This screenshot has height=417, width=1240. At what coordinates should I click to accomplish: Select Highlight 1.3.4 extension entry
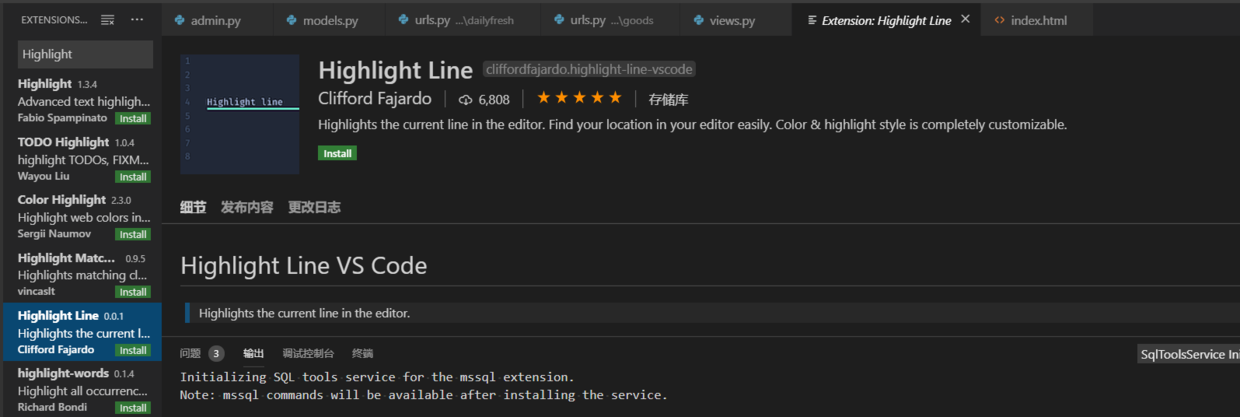(x=81, y=100)
